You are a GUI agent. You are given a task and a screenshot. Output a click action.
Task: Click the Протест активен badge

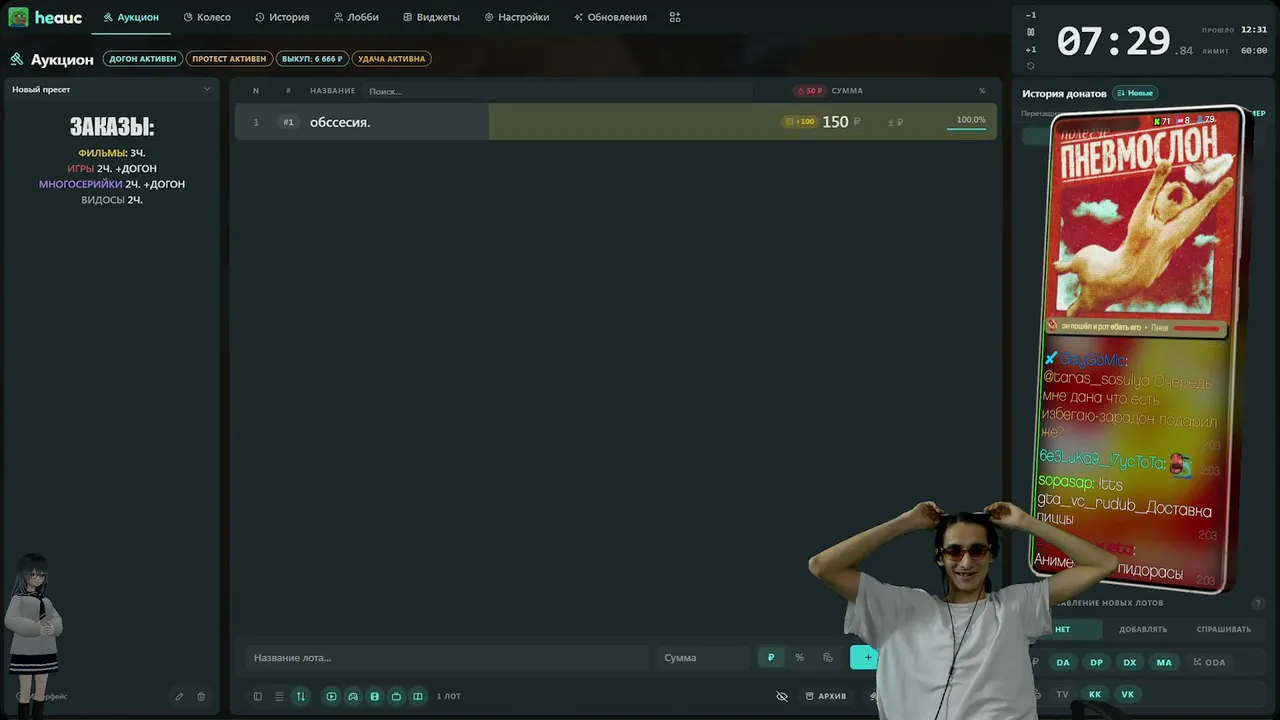point(229,59)
